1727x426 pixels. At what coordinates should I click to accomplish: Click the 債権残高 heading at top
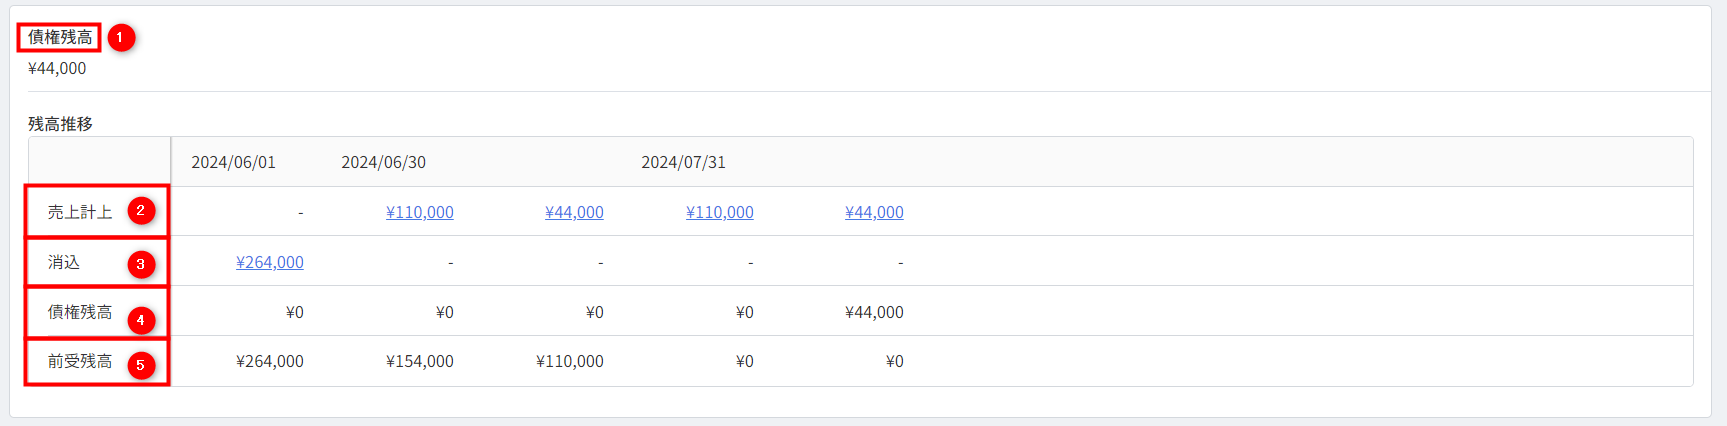click(60, 37)
